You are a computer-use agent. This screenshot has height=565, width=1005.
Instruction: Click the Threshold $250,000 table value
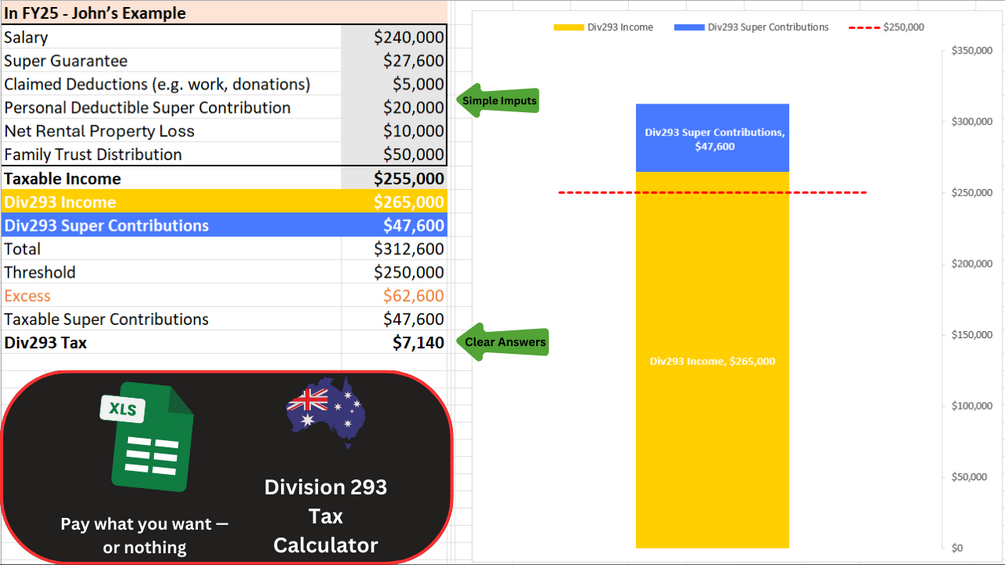click(x=409, y=272)
